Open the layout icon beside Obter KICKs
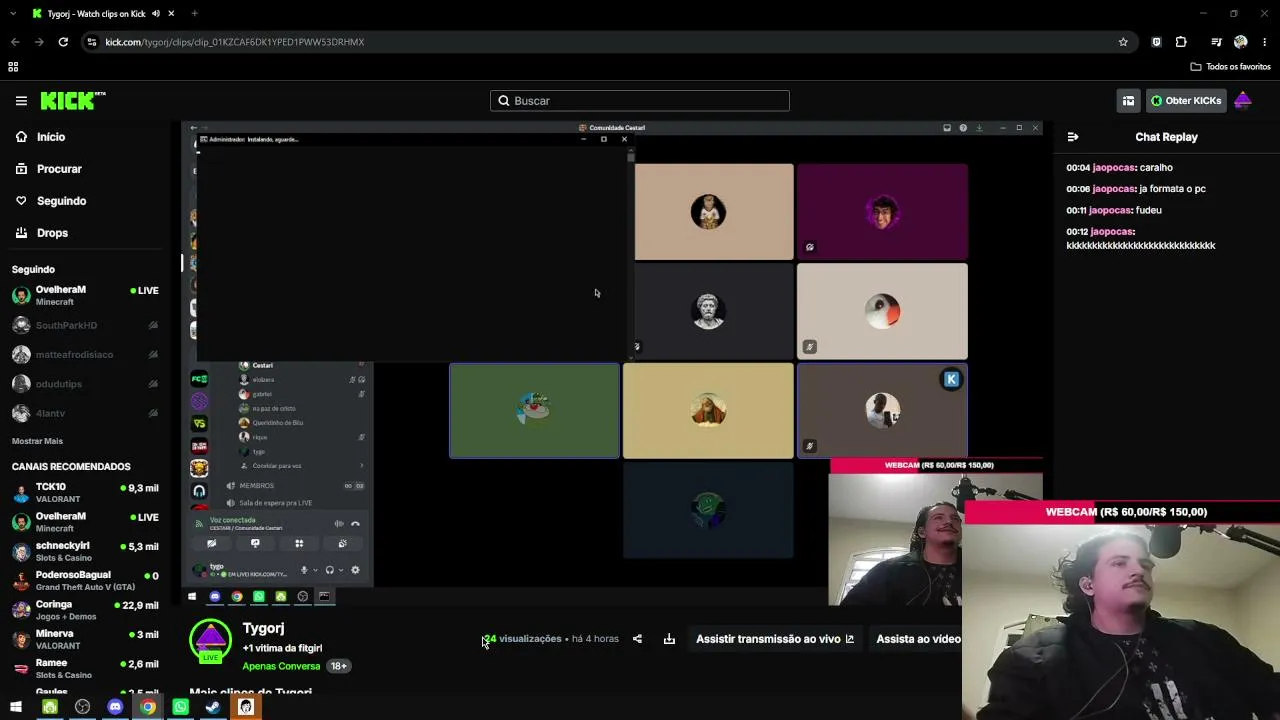Screen dimensions: 1280x720 1128,101
